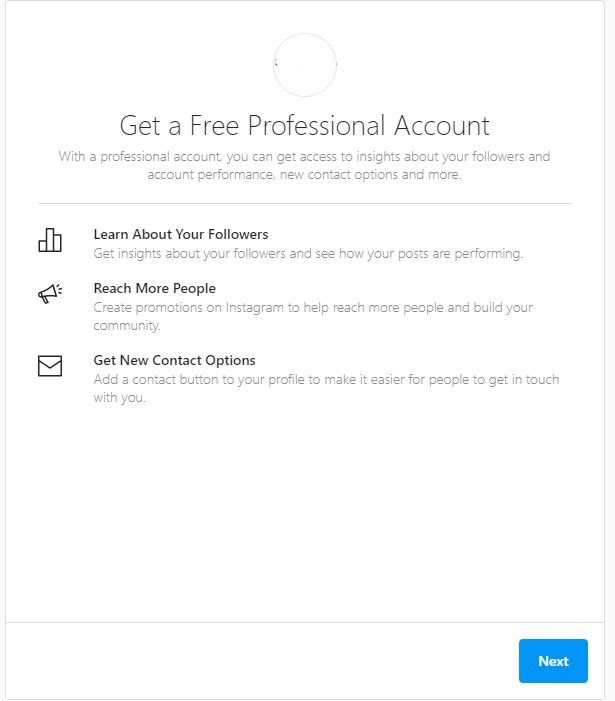
Task: Click the bar chart insights icon
Action: click(49, 240)
